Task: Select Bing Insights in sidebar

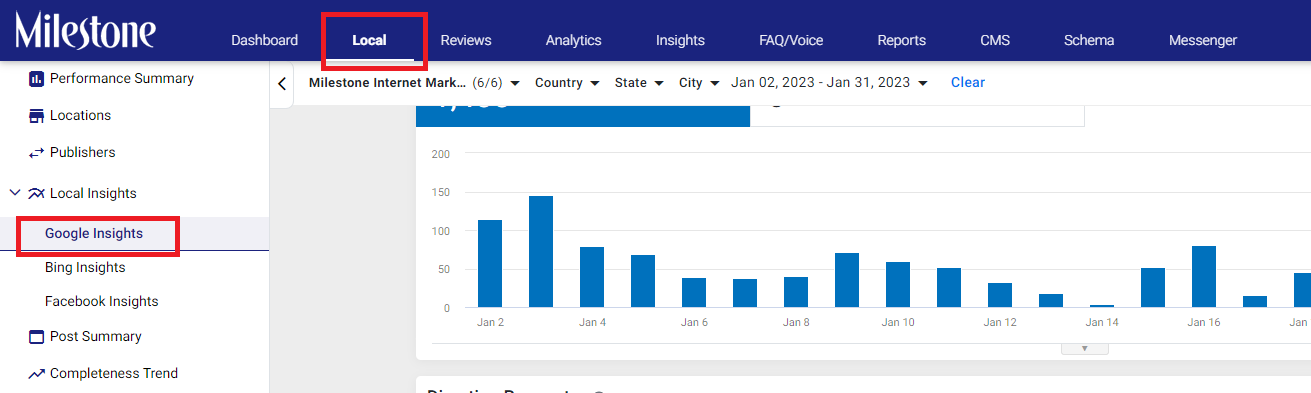Action: pos(85,267)
